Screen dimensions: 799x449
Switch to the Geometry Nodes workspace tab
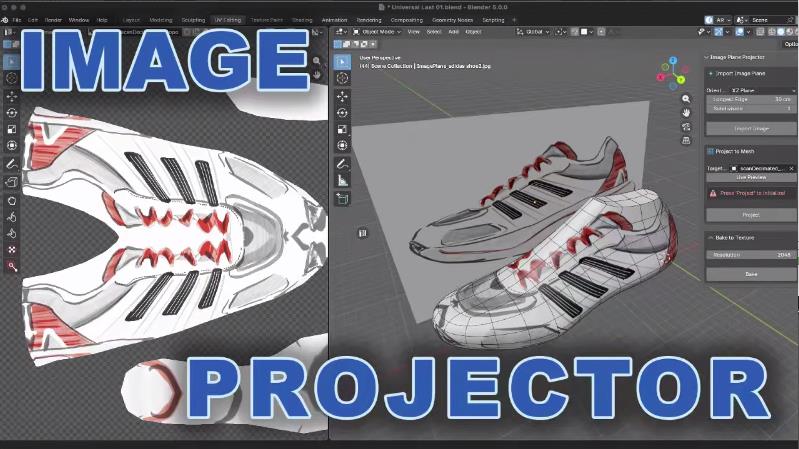(x=452, y=20)
